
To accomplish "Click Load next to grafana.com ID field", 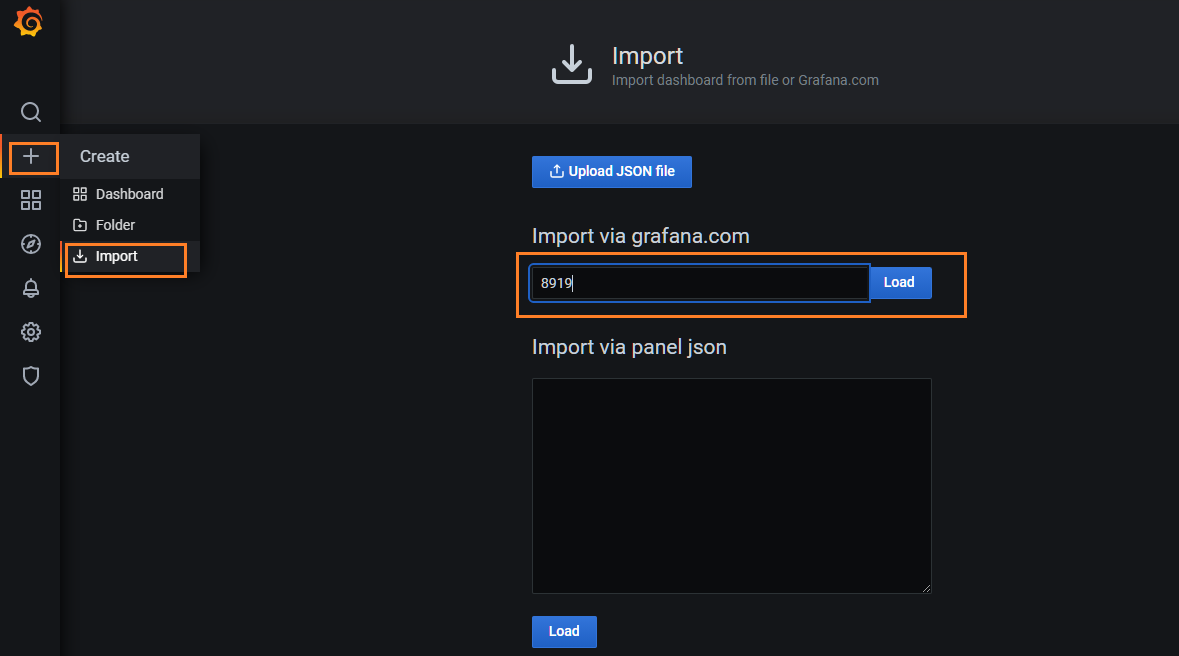I will [x=900, y=283].
